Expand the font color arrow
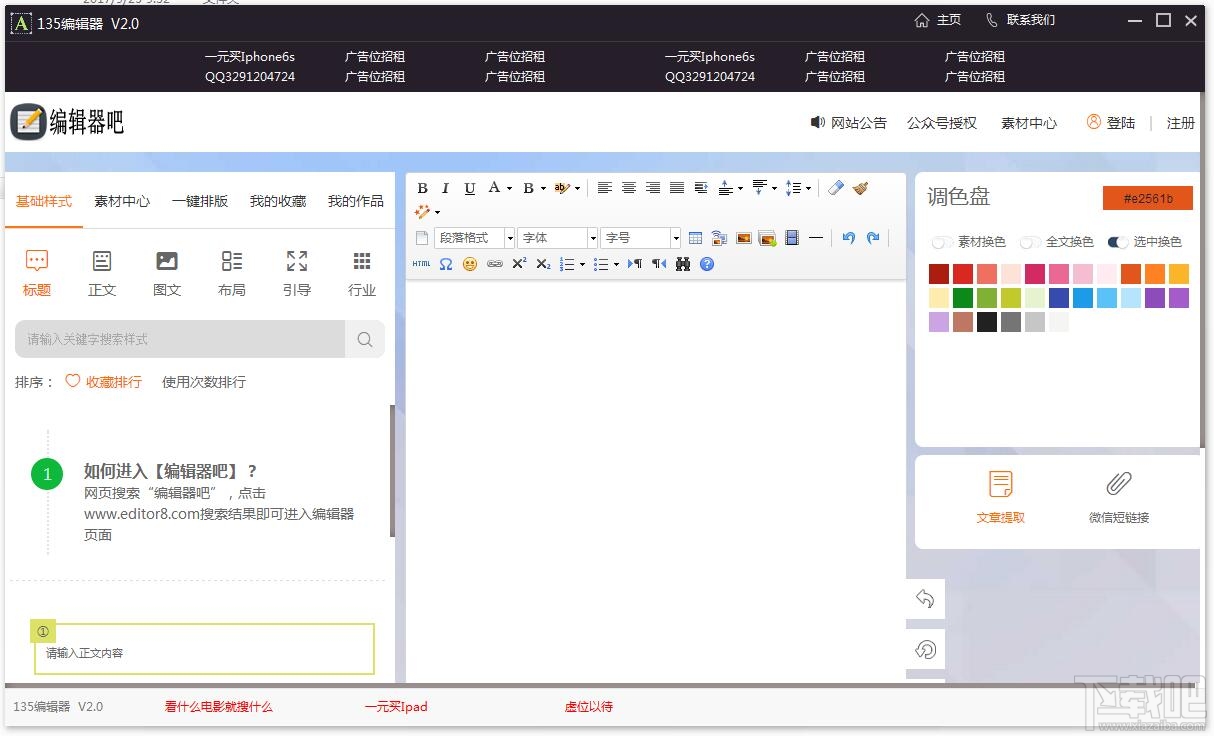1214x736 pixels. 509,188
